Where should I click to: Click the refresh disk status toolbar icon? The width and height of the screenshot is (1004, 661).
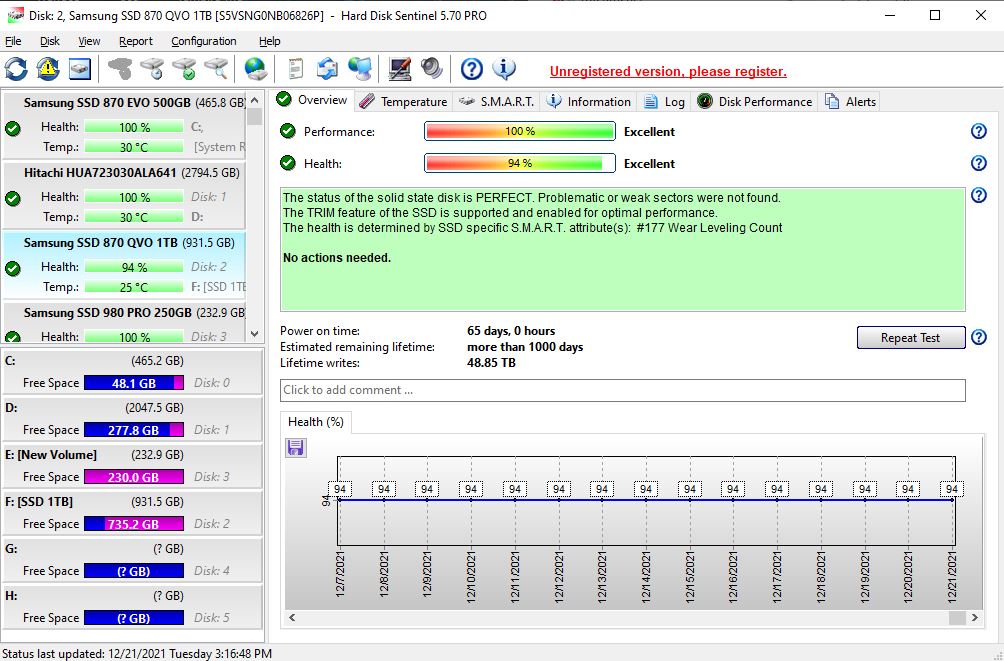click(x=16, y=69)
